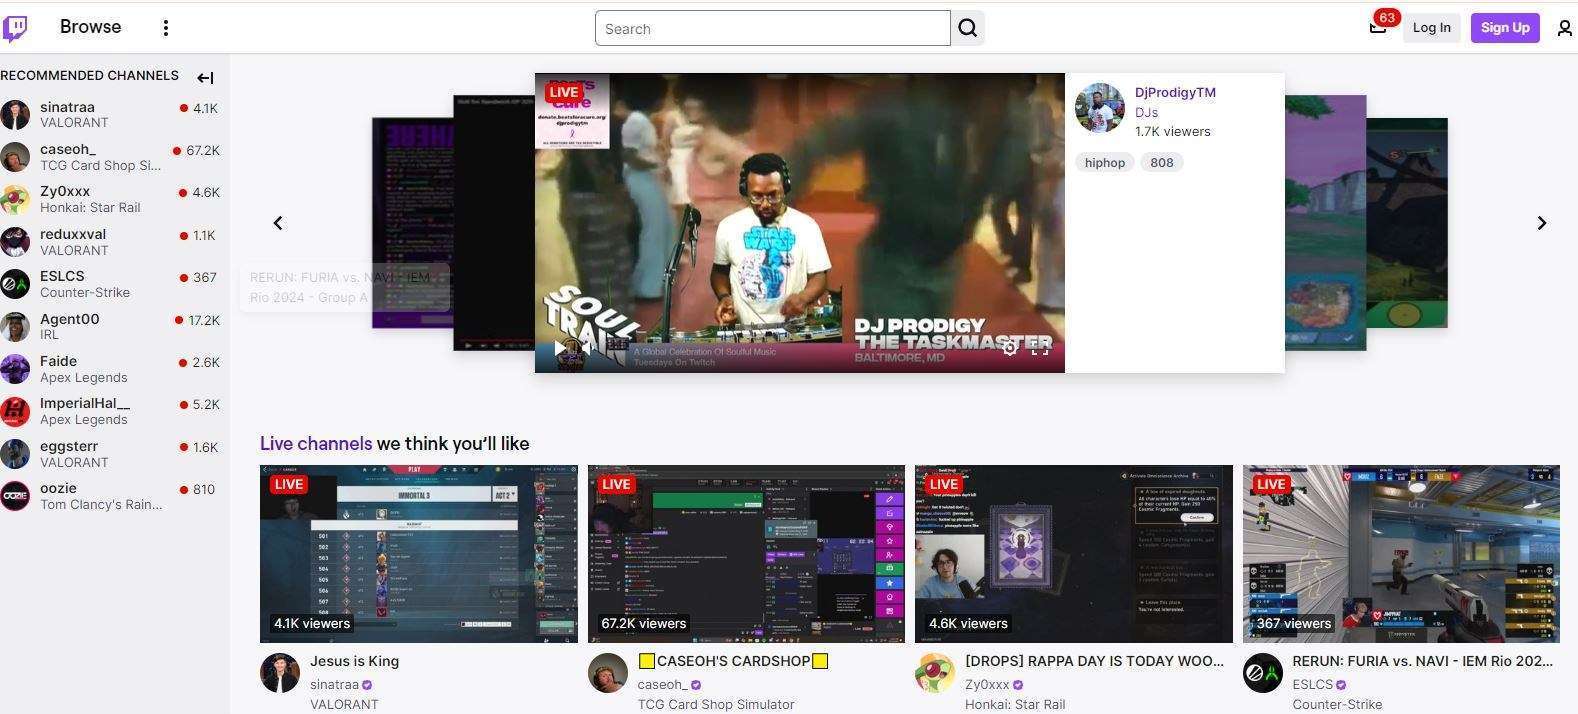The image size is (1578, 714).
Task: Show the next carousel stream
Action: (1541, 223)
